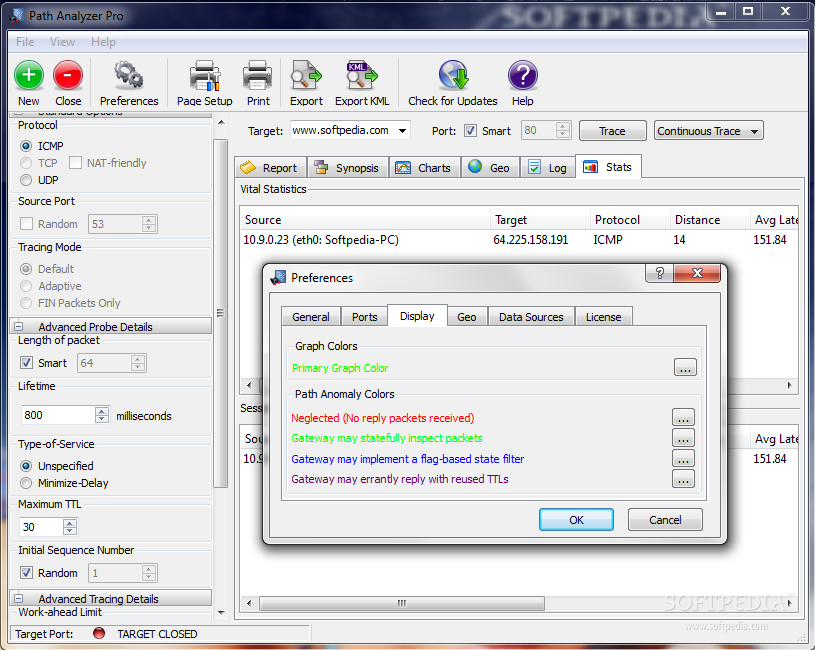The width and height of the screenshot is (815, 650).
Task: Click the red Close trace icon
Action: point(68,75)
